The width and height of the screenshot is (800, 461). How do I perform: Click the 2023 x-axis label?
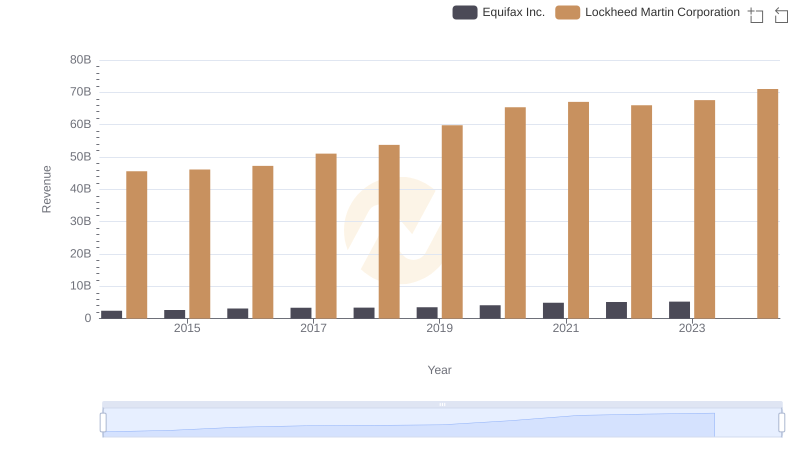click(x=692, y=328)
